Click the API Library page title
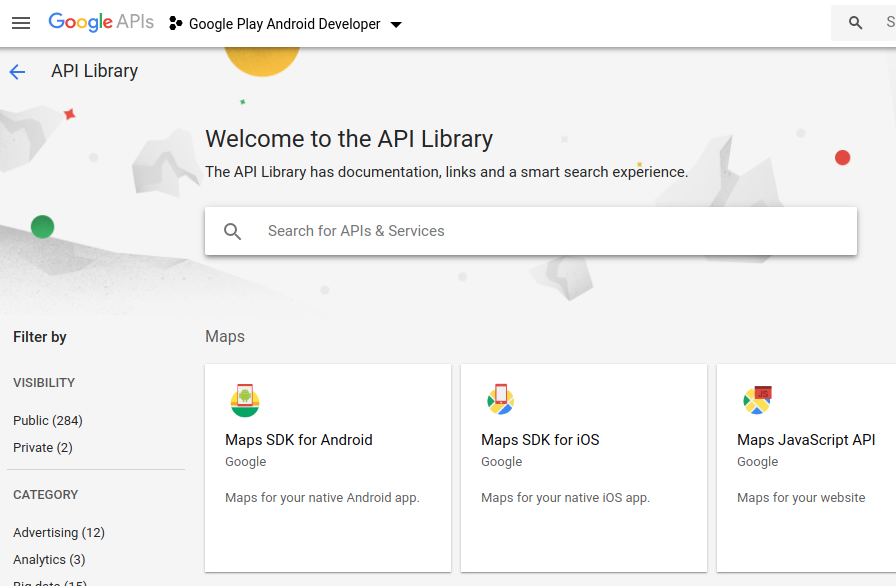This screenshot has width=896, height=586. coord(94,71)
